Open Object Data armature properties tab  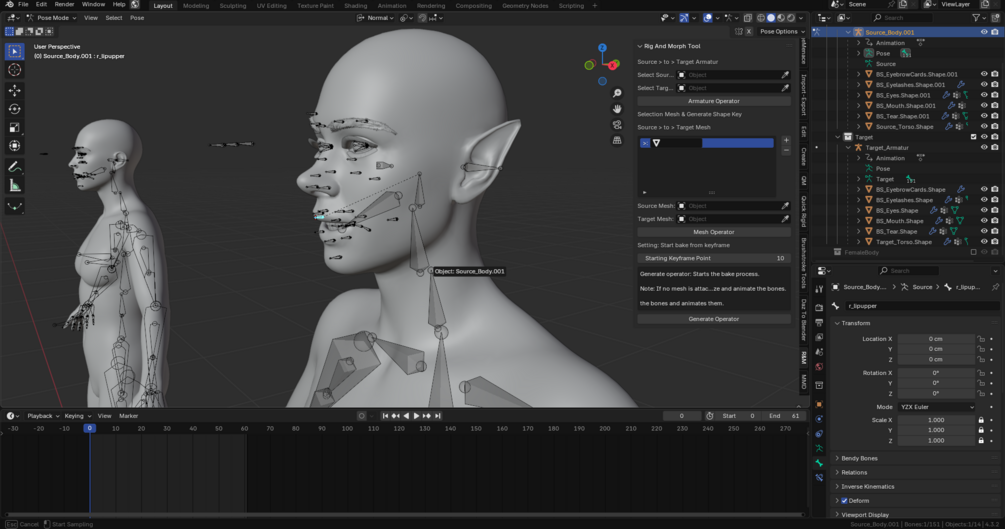(x=819, y=448)
